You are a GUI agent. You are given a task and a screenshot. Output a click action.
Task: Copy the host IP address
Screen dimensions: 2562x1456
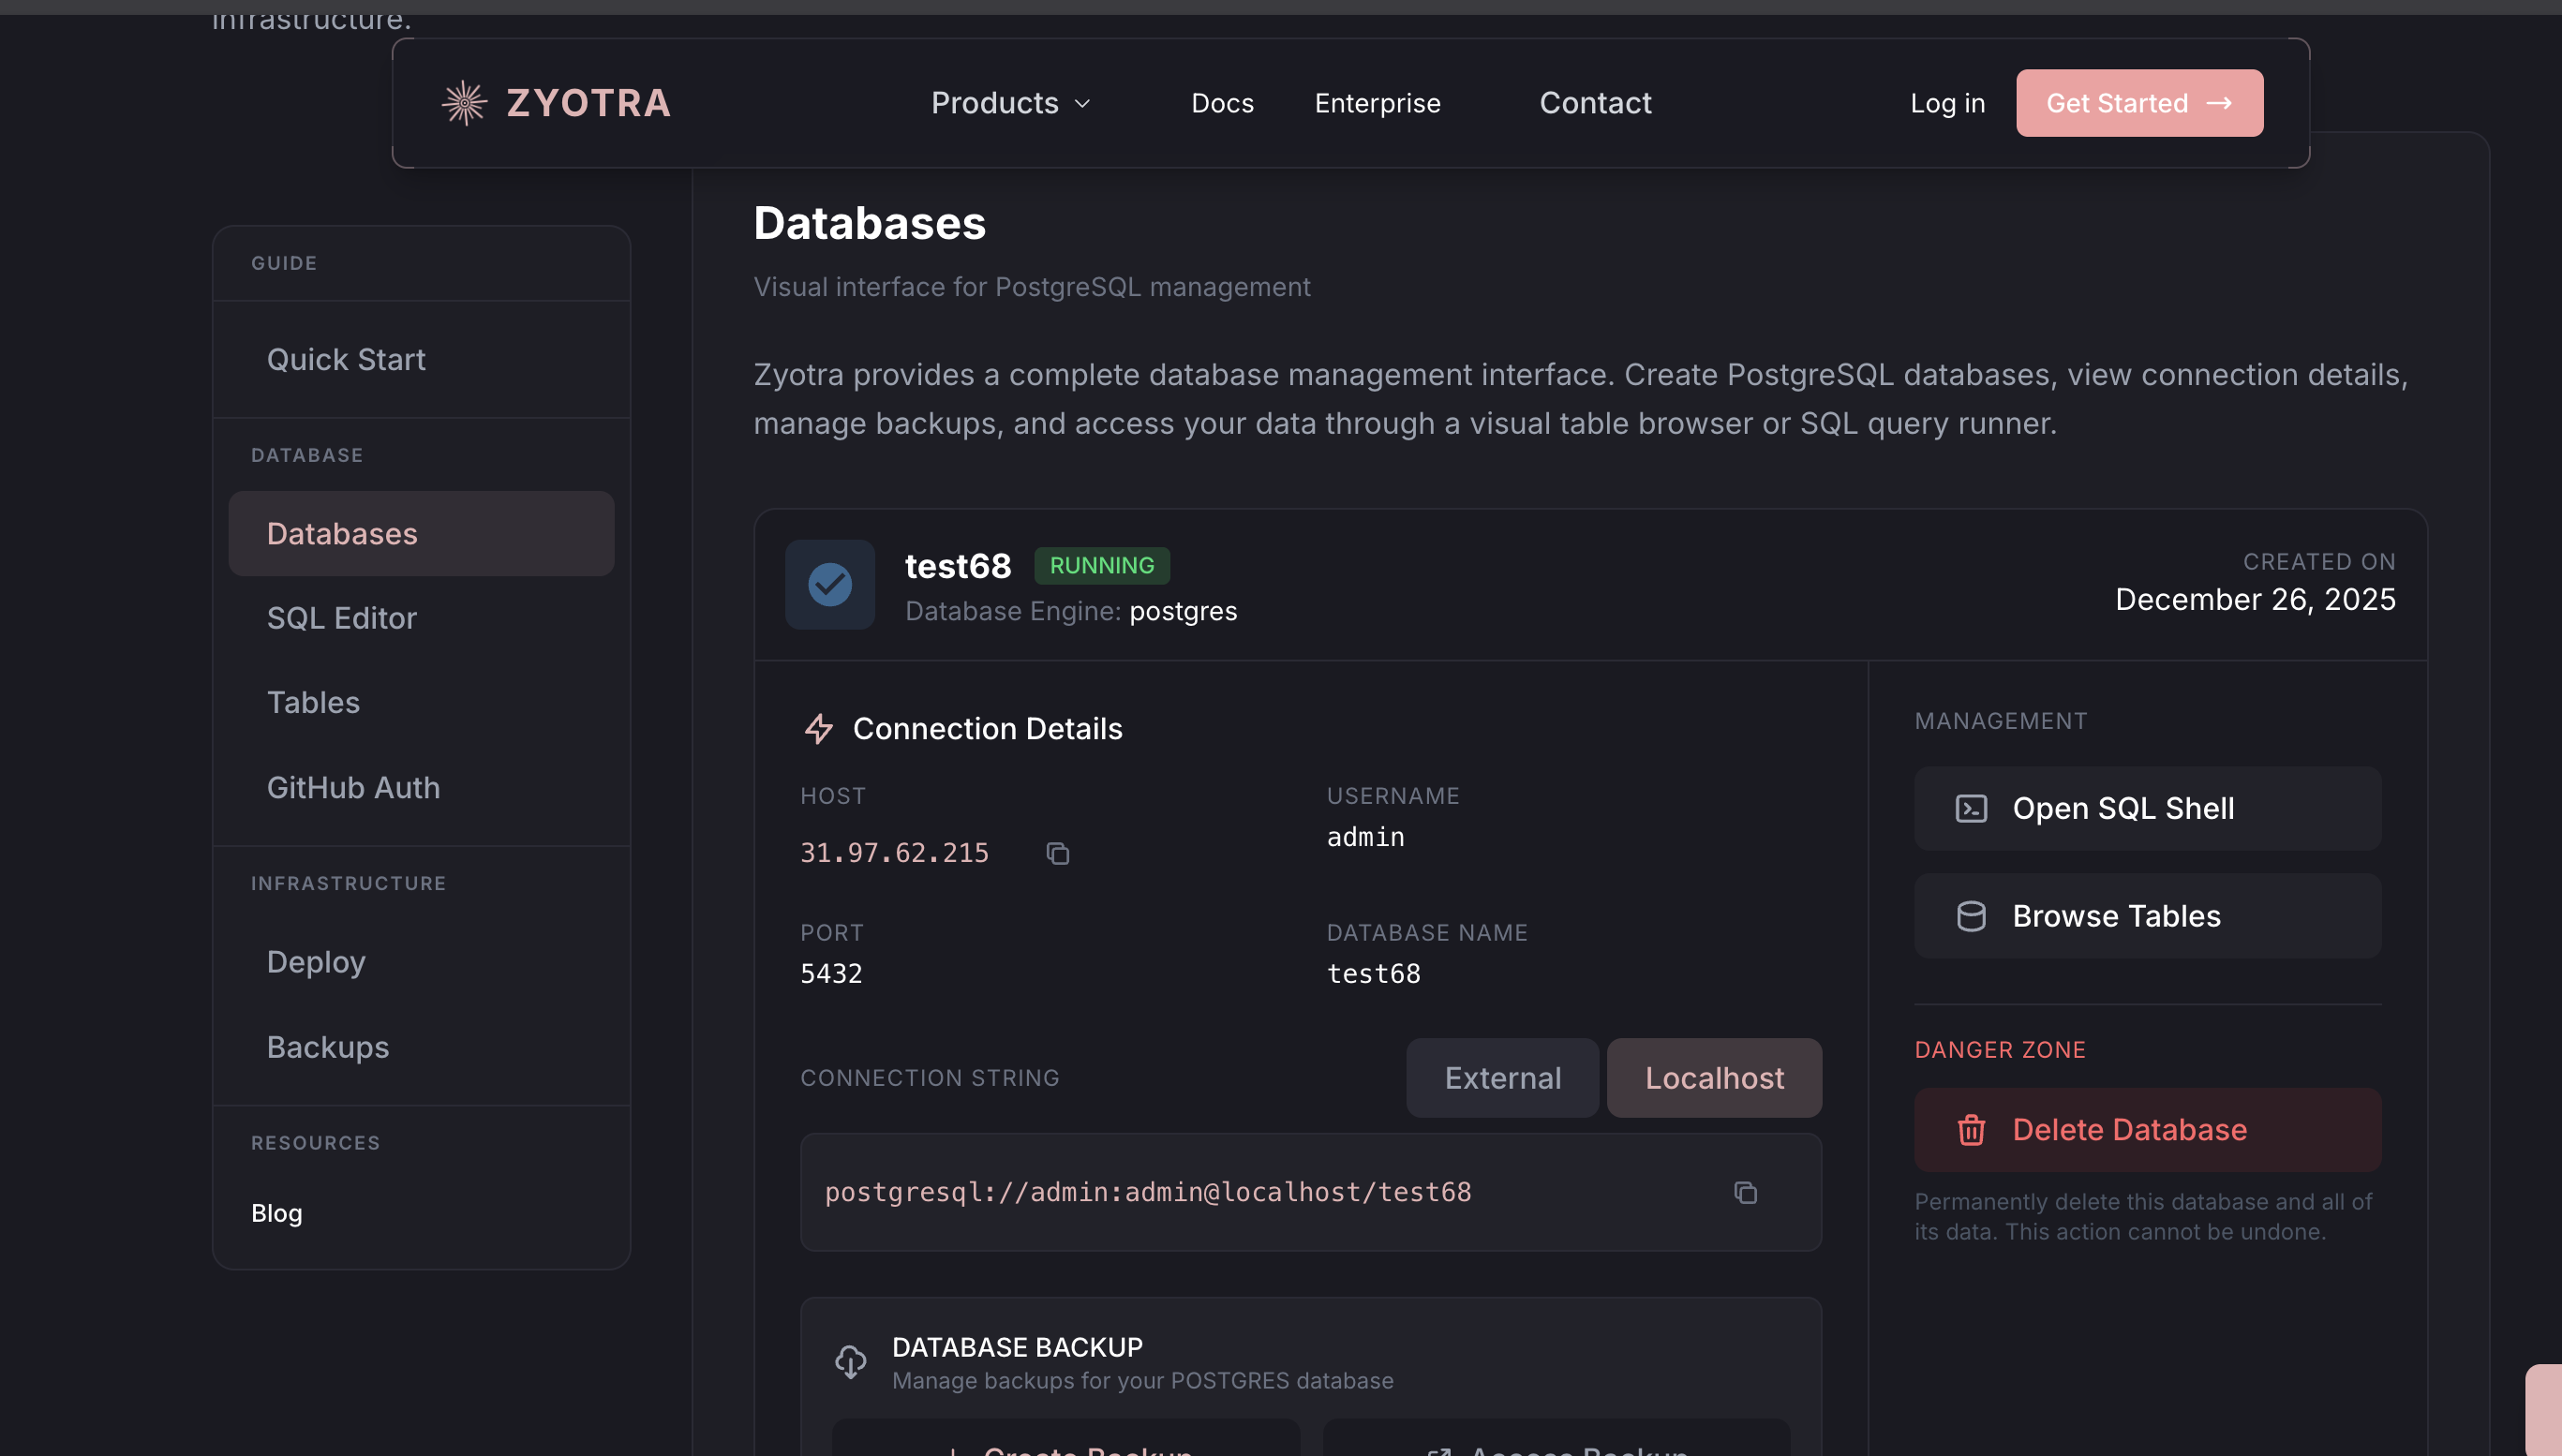pyautogui.click(x=1058, y=853)
